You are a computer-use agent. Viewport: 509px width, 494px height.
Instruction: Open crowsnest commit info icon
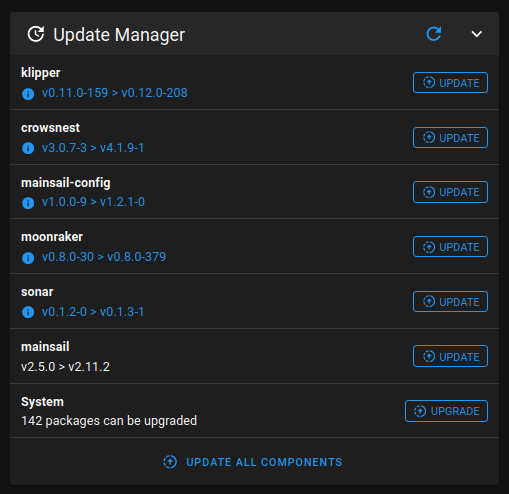(28, 148)
